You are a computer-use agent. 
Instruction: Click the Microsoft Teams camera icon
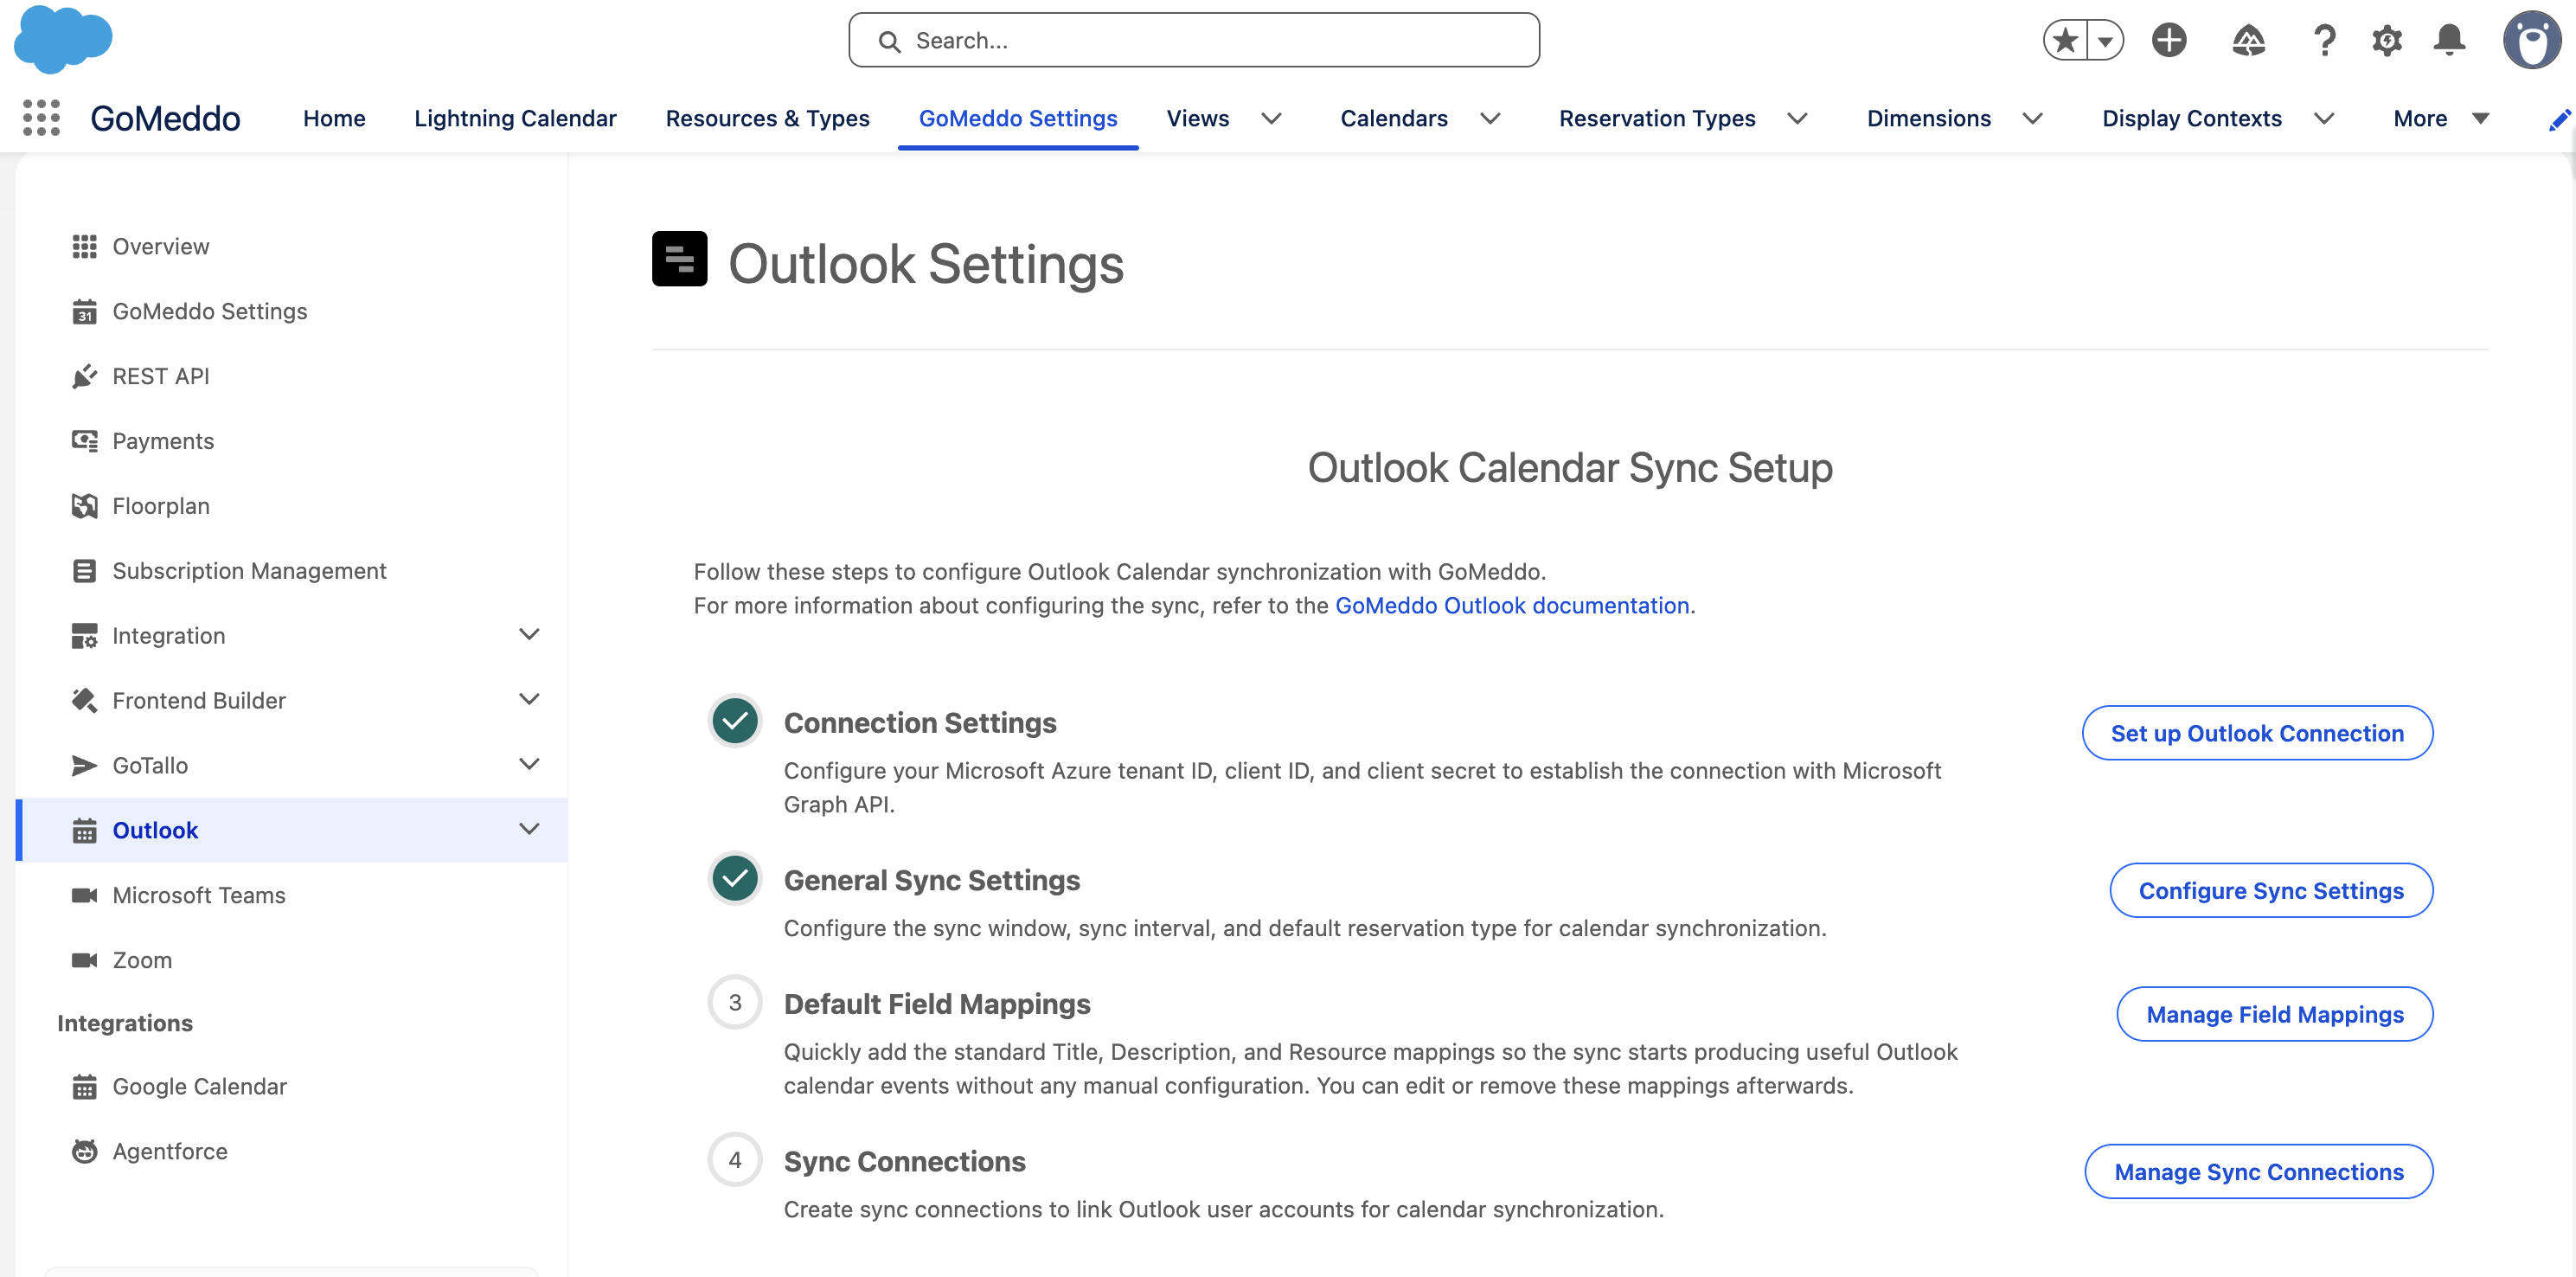tap(84, 895)
